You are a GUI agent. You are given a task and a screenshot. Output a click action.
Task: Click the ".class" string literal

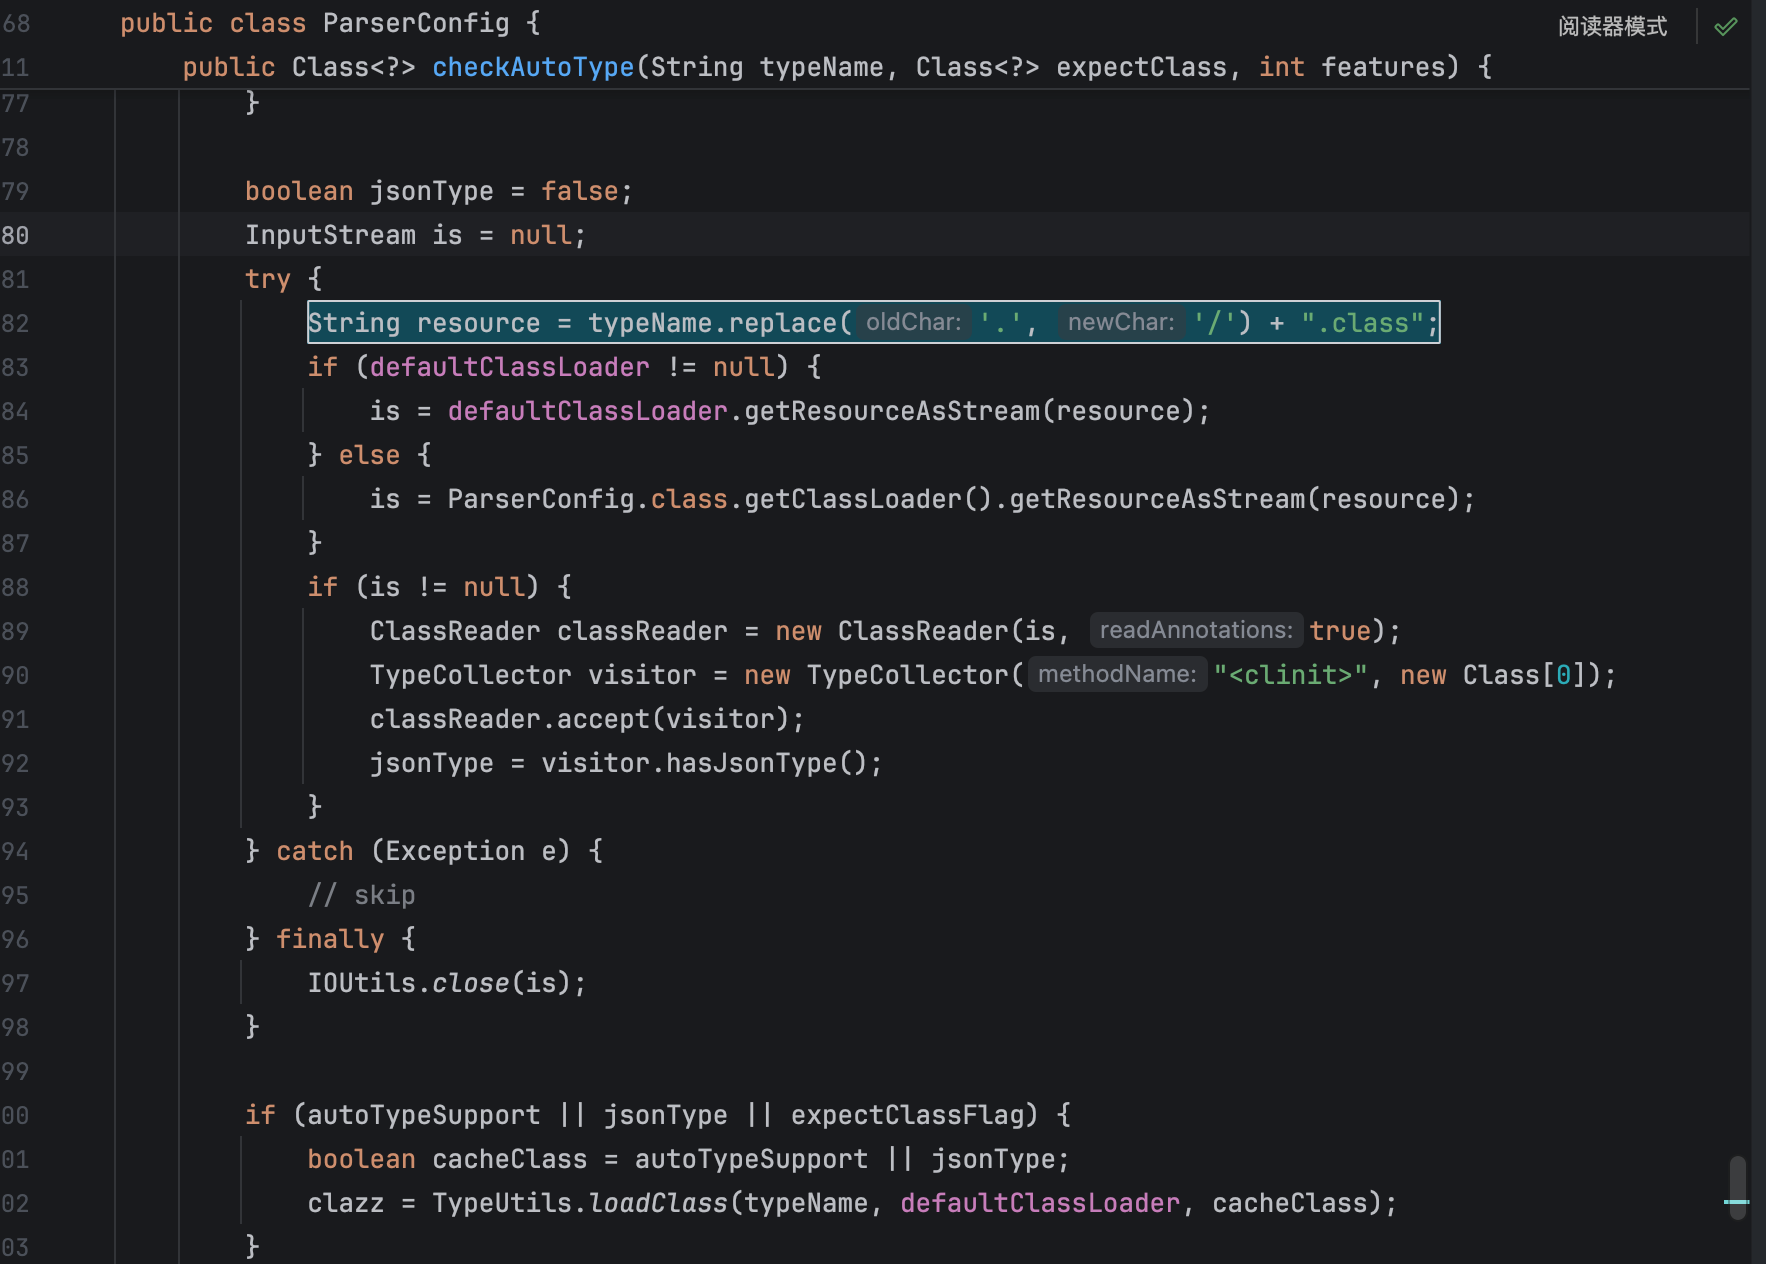point(1362,323)
